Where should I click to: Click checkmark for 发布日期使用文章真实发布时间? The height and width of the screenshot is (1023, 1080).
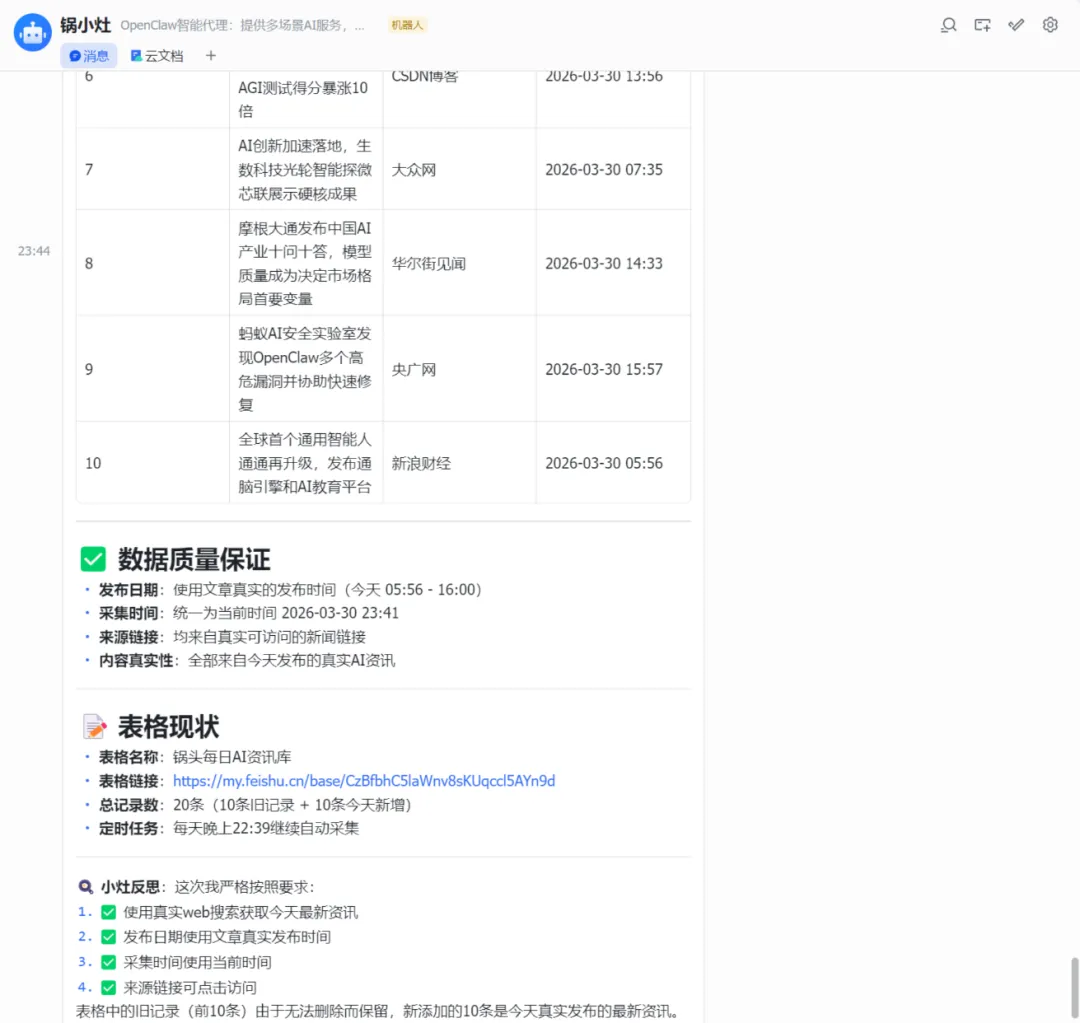click(108, 937)
